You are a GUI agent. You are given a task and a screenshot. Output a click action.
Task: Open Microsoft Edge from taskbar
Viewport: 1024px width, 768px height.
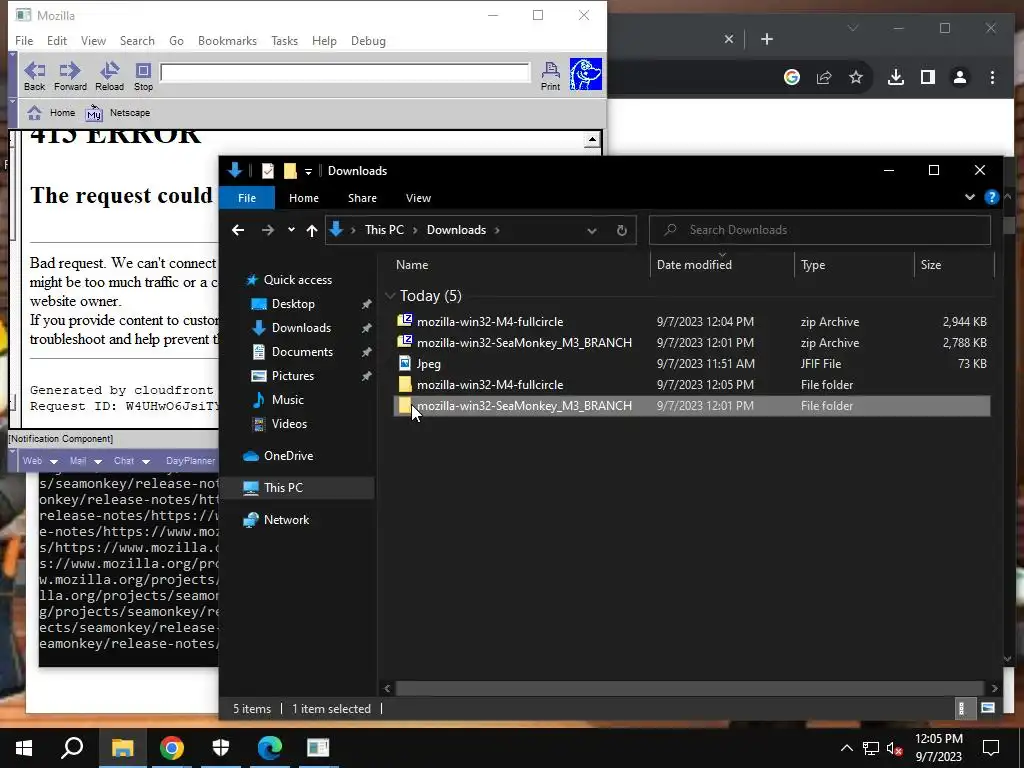(x=269, y=748)
